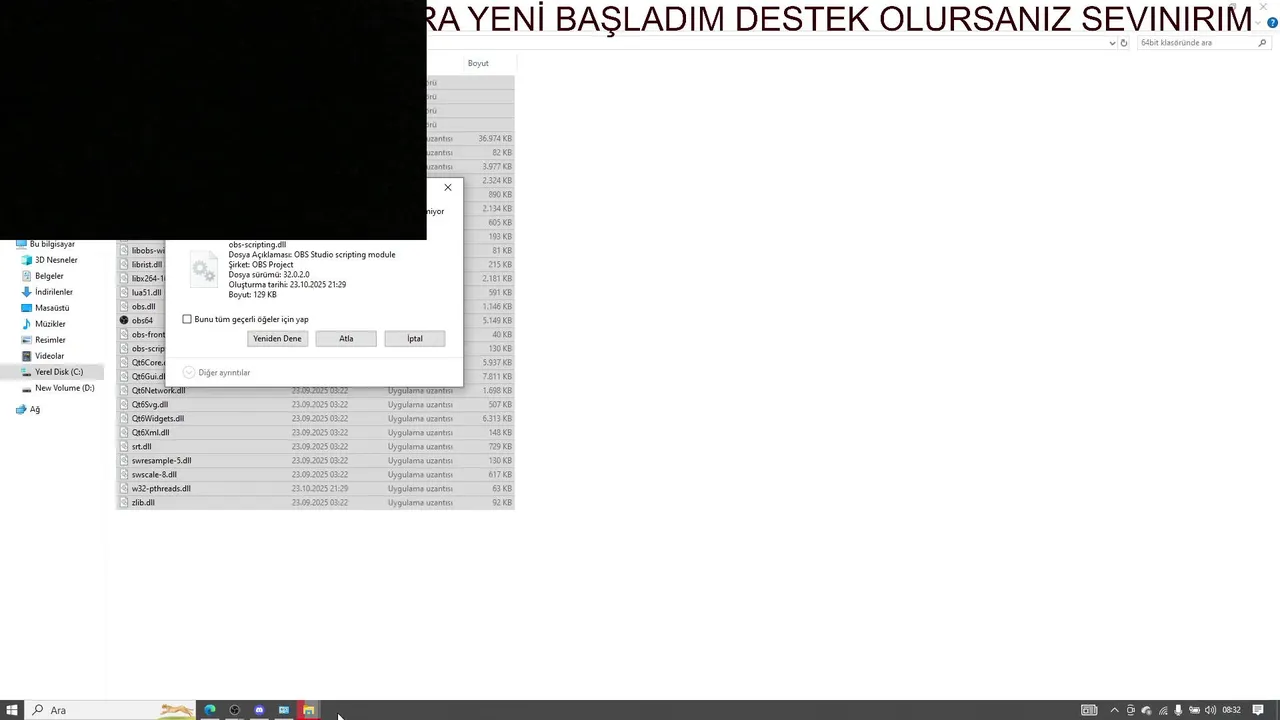Select file name swscale-8.dll

pos(154,475)
